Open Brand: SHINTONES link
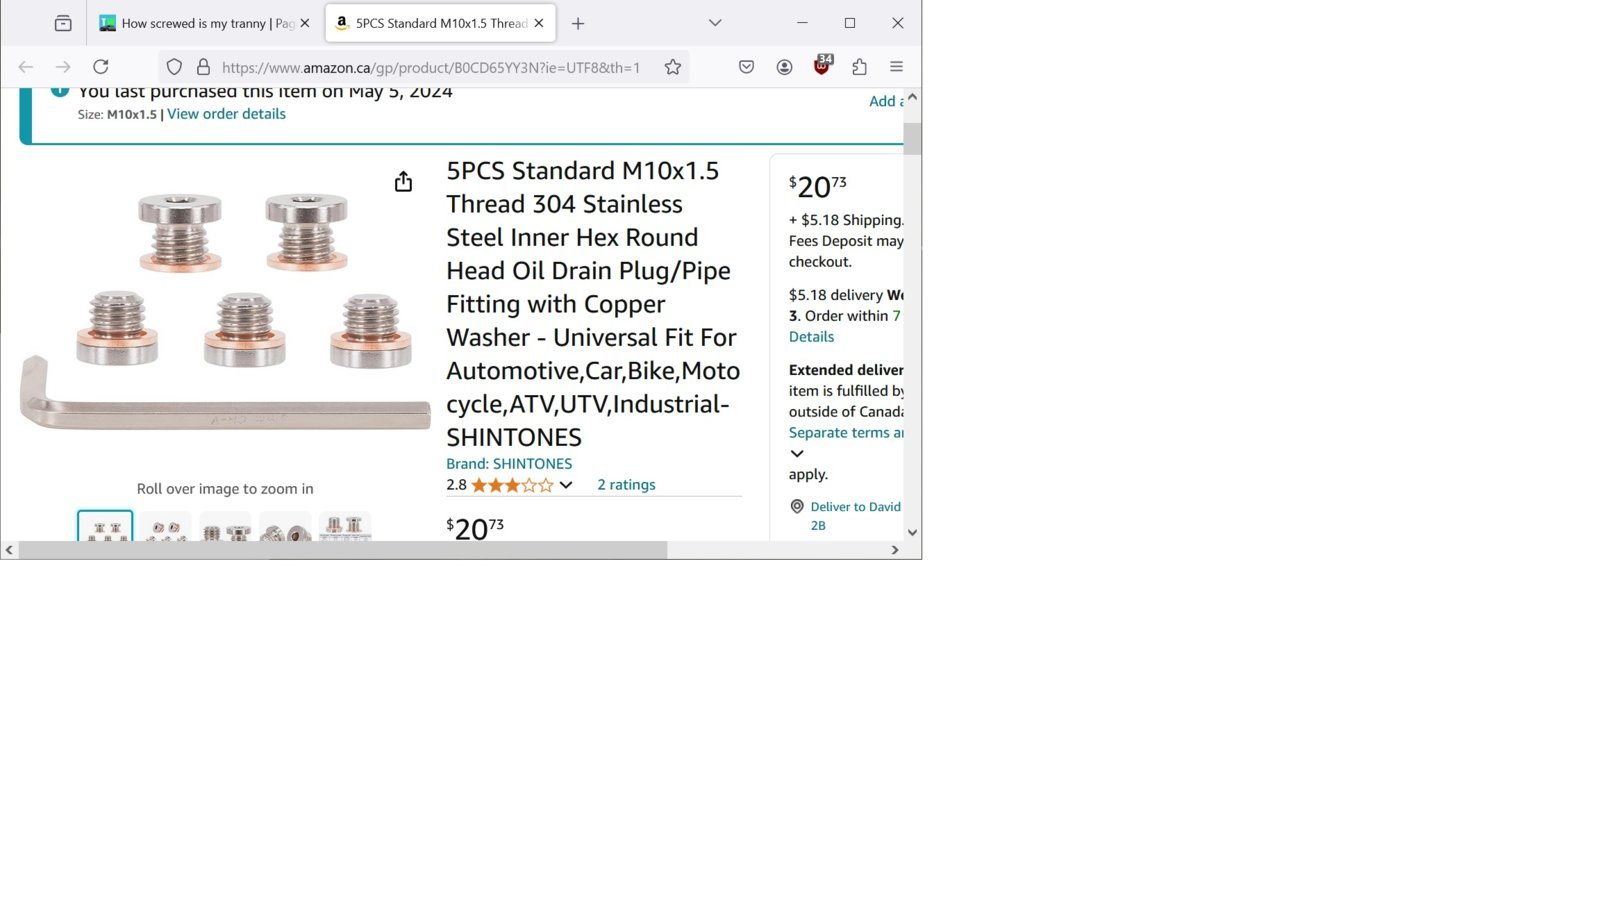The height and width of the screenshot is (900, 1600). [x=509, y=464]
